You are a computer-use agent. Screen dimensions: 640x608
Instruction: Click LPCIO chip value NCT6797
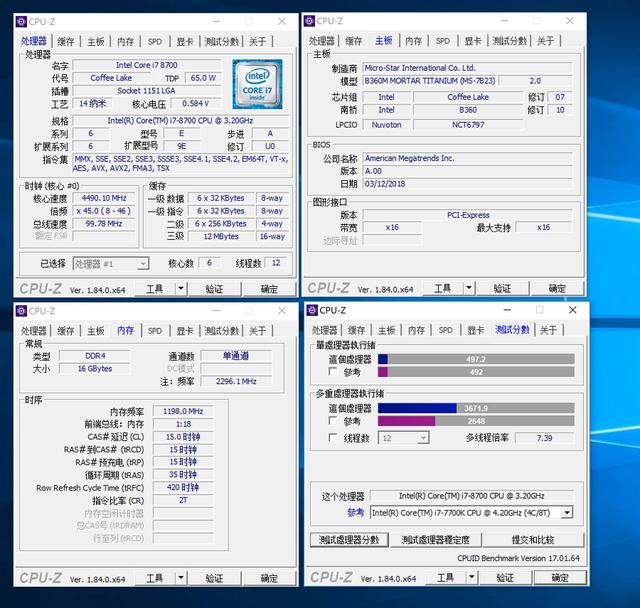[x=468, y=125]
